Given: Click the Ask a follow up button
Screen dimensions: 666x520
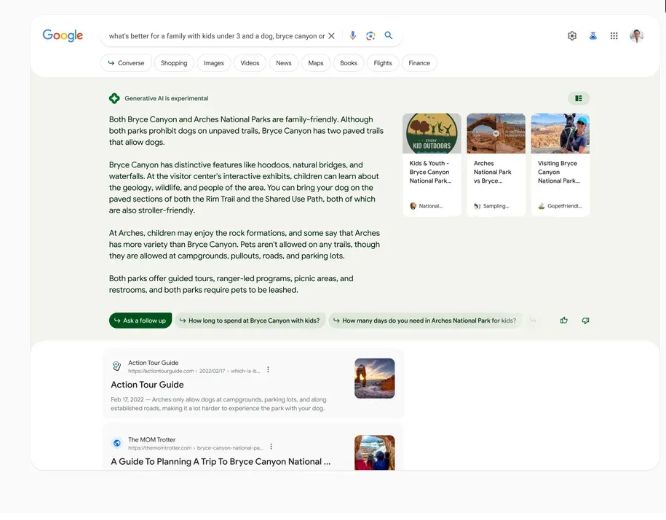Looking at the screenshot, I should click(140, 320).
